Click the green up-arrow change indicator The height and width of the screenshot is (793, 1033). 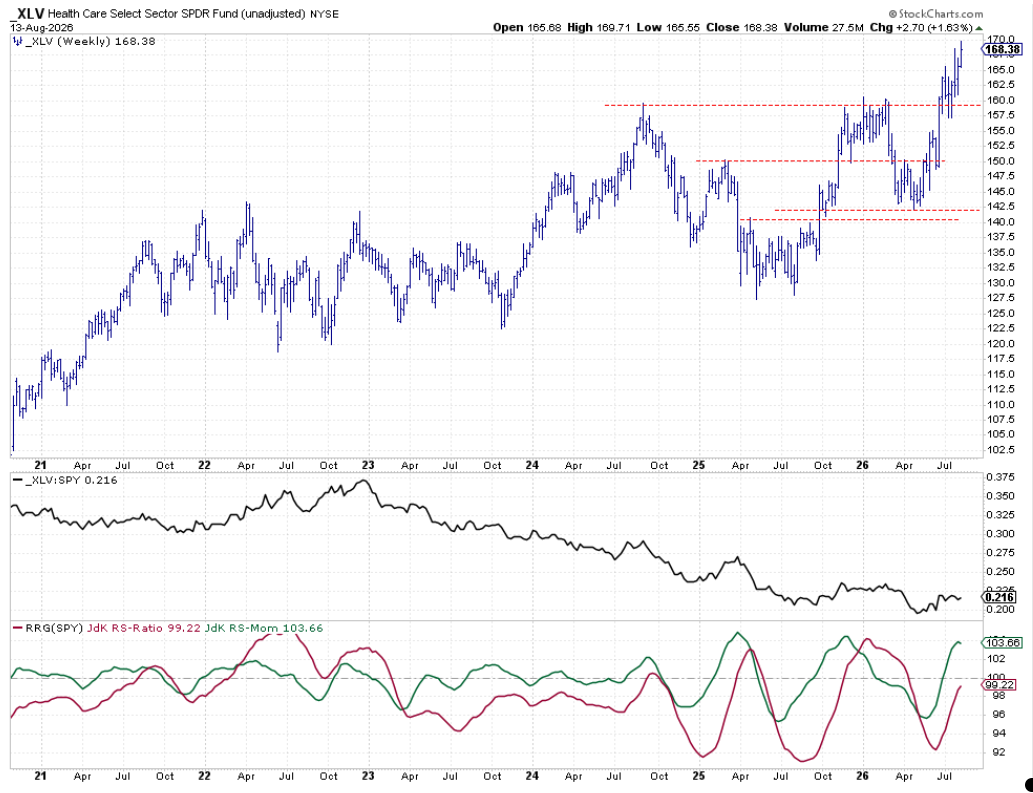980,28
